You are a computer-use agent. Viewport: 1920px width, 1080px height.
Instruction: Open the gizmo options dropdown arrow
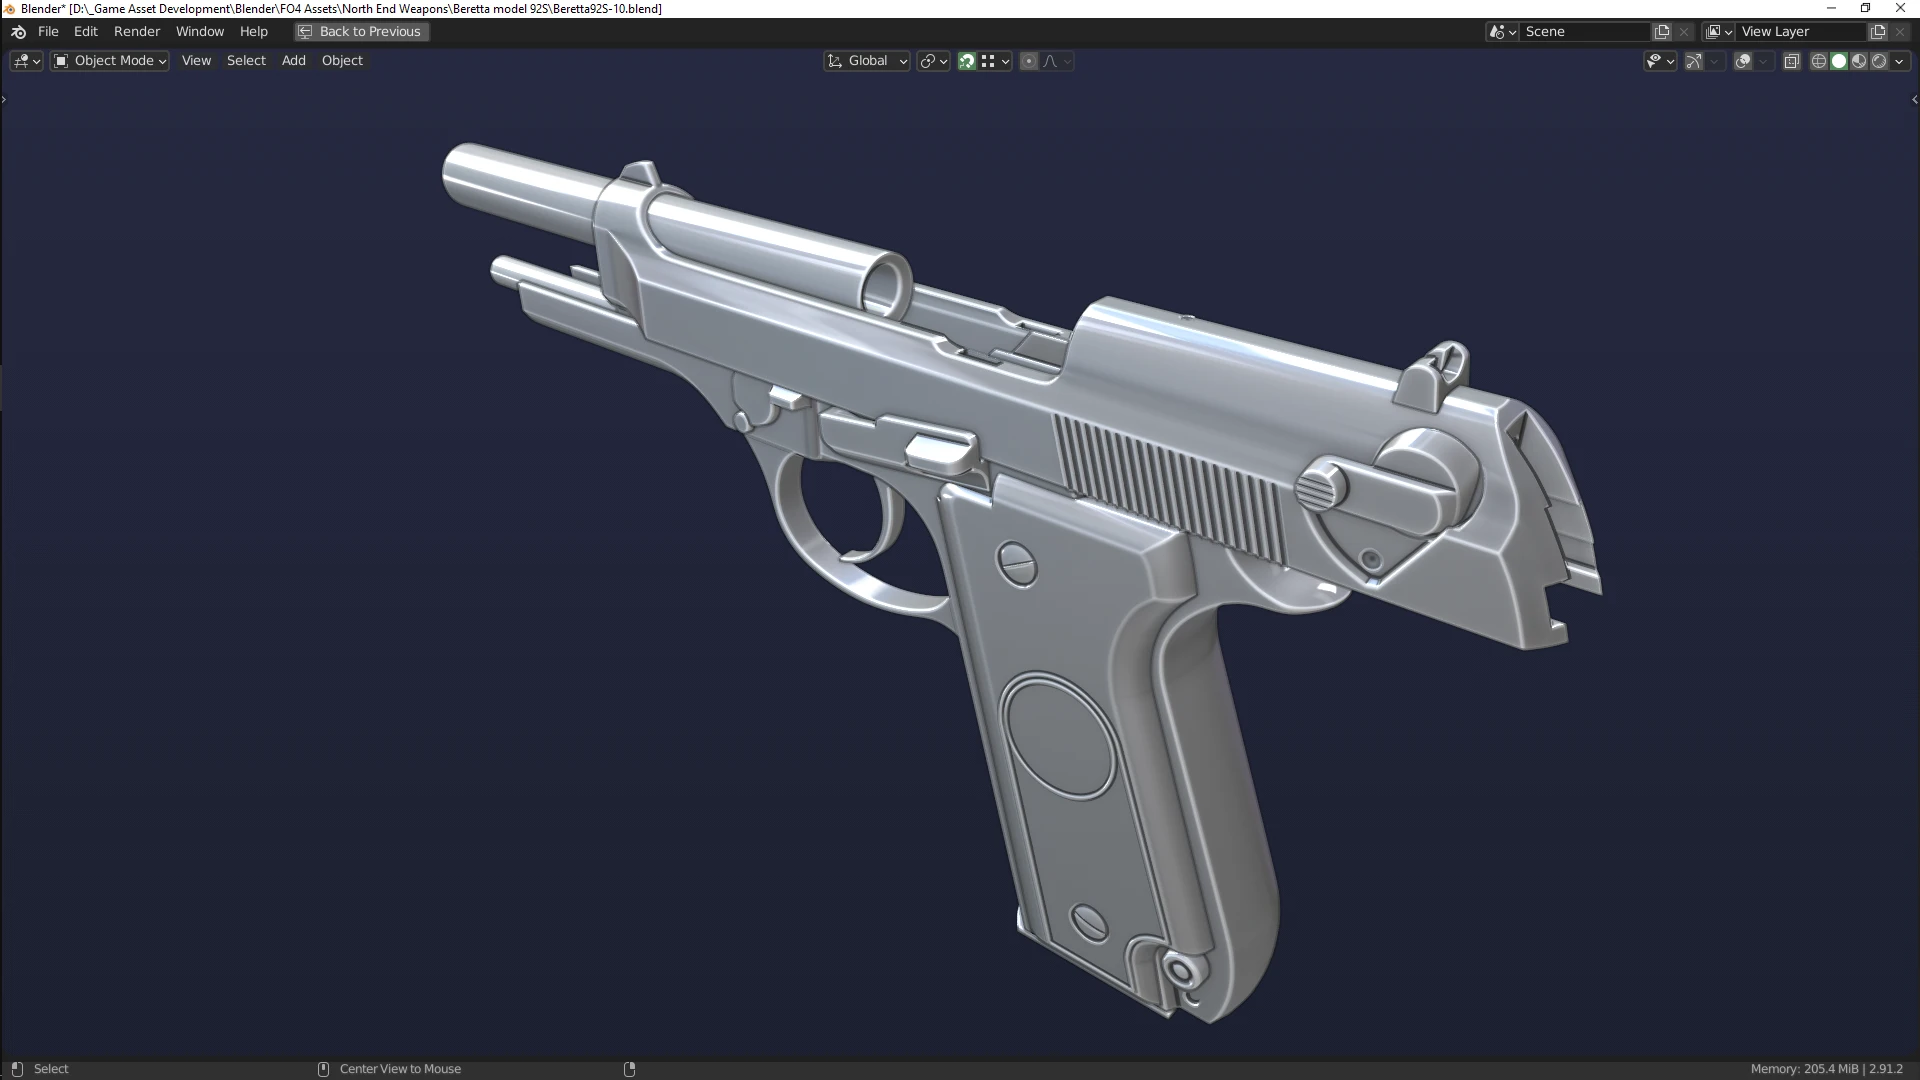tap(1715, 61)
